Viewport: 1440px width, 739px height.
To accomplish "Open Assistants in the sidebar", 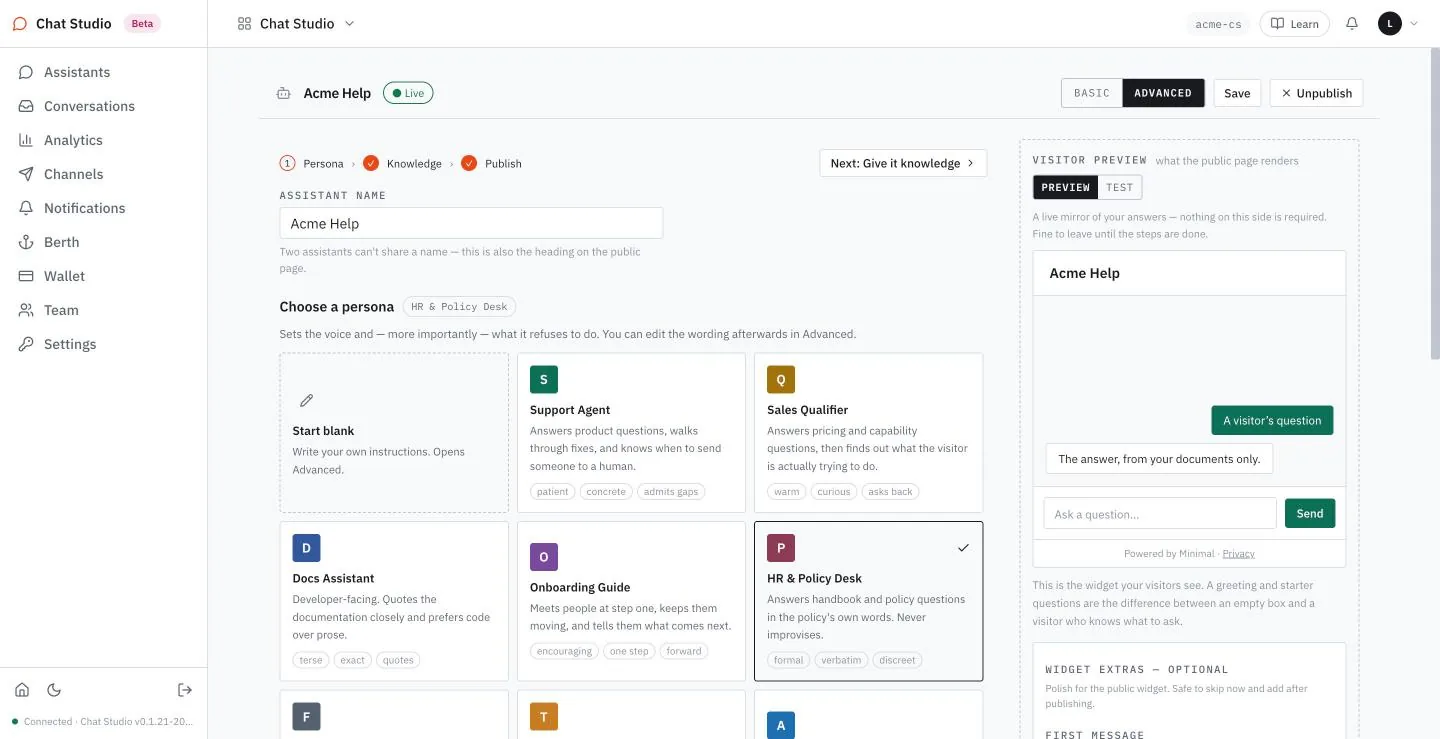I will [x=104, y=72].
